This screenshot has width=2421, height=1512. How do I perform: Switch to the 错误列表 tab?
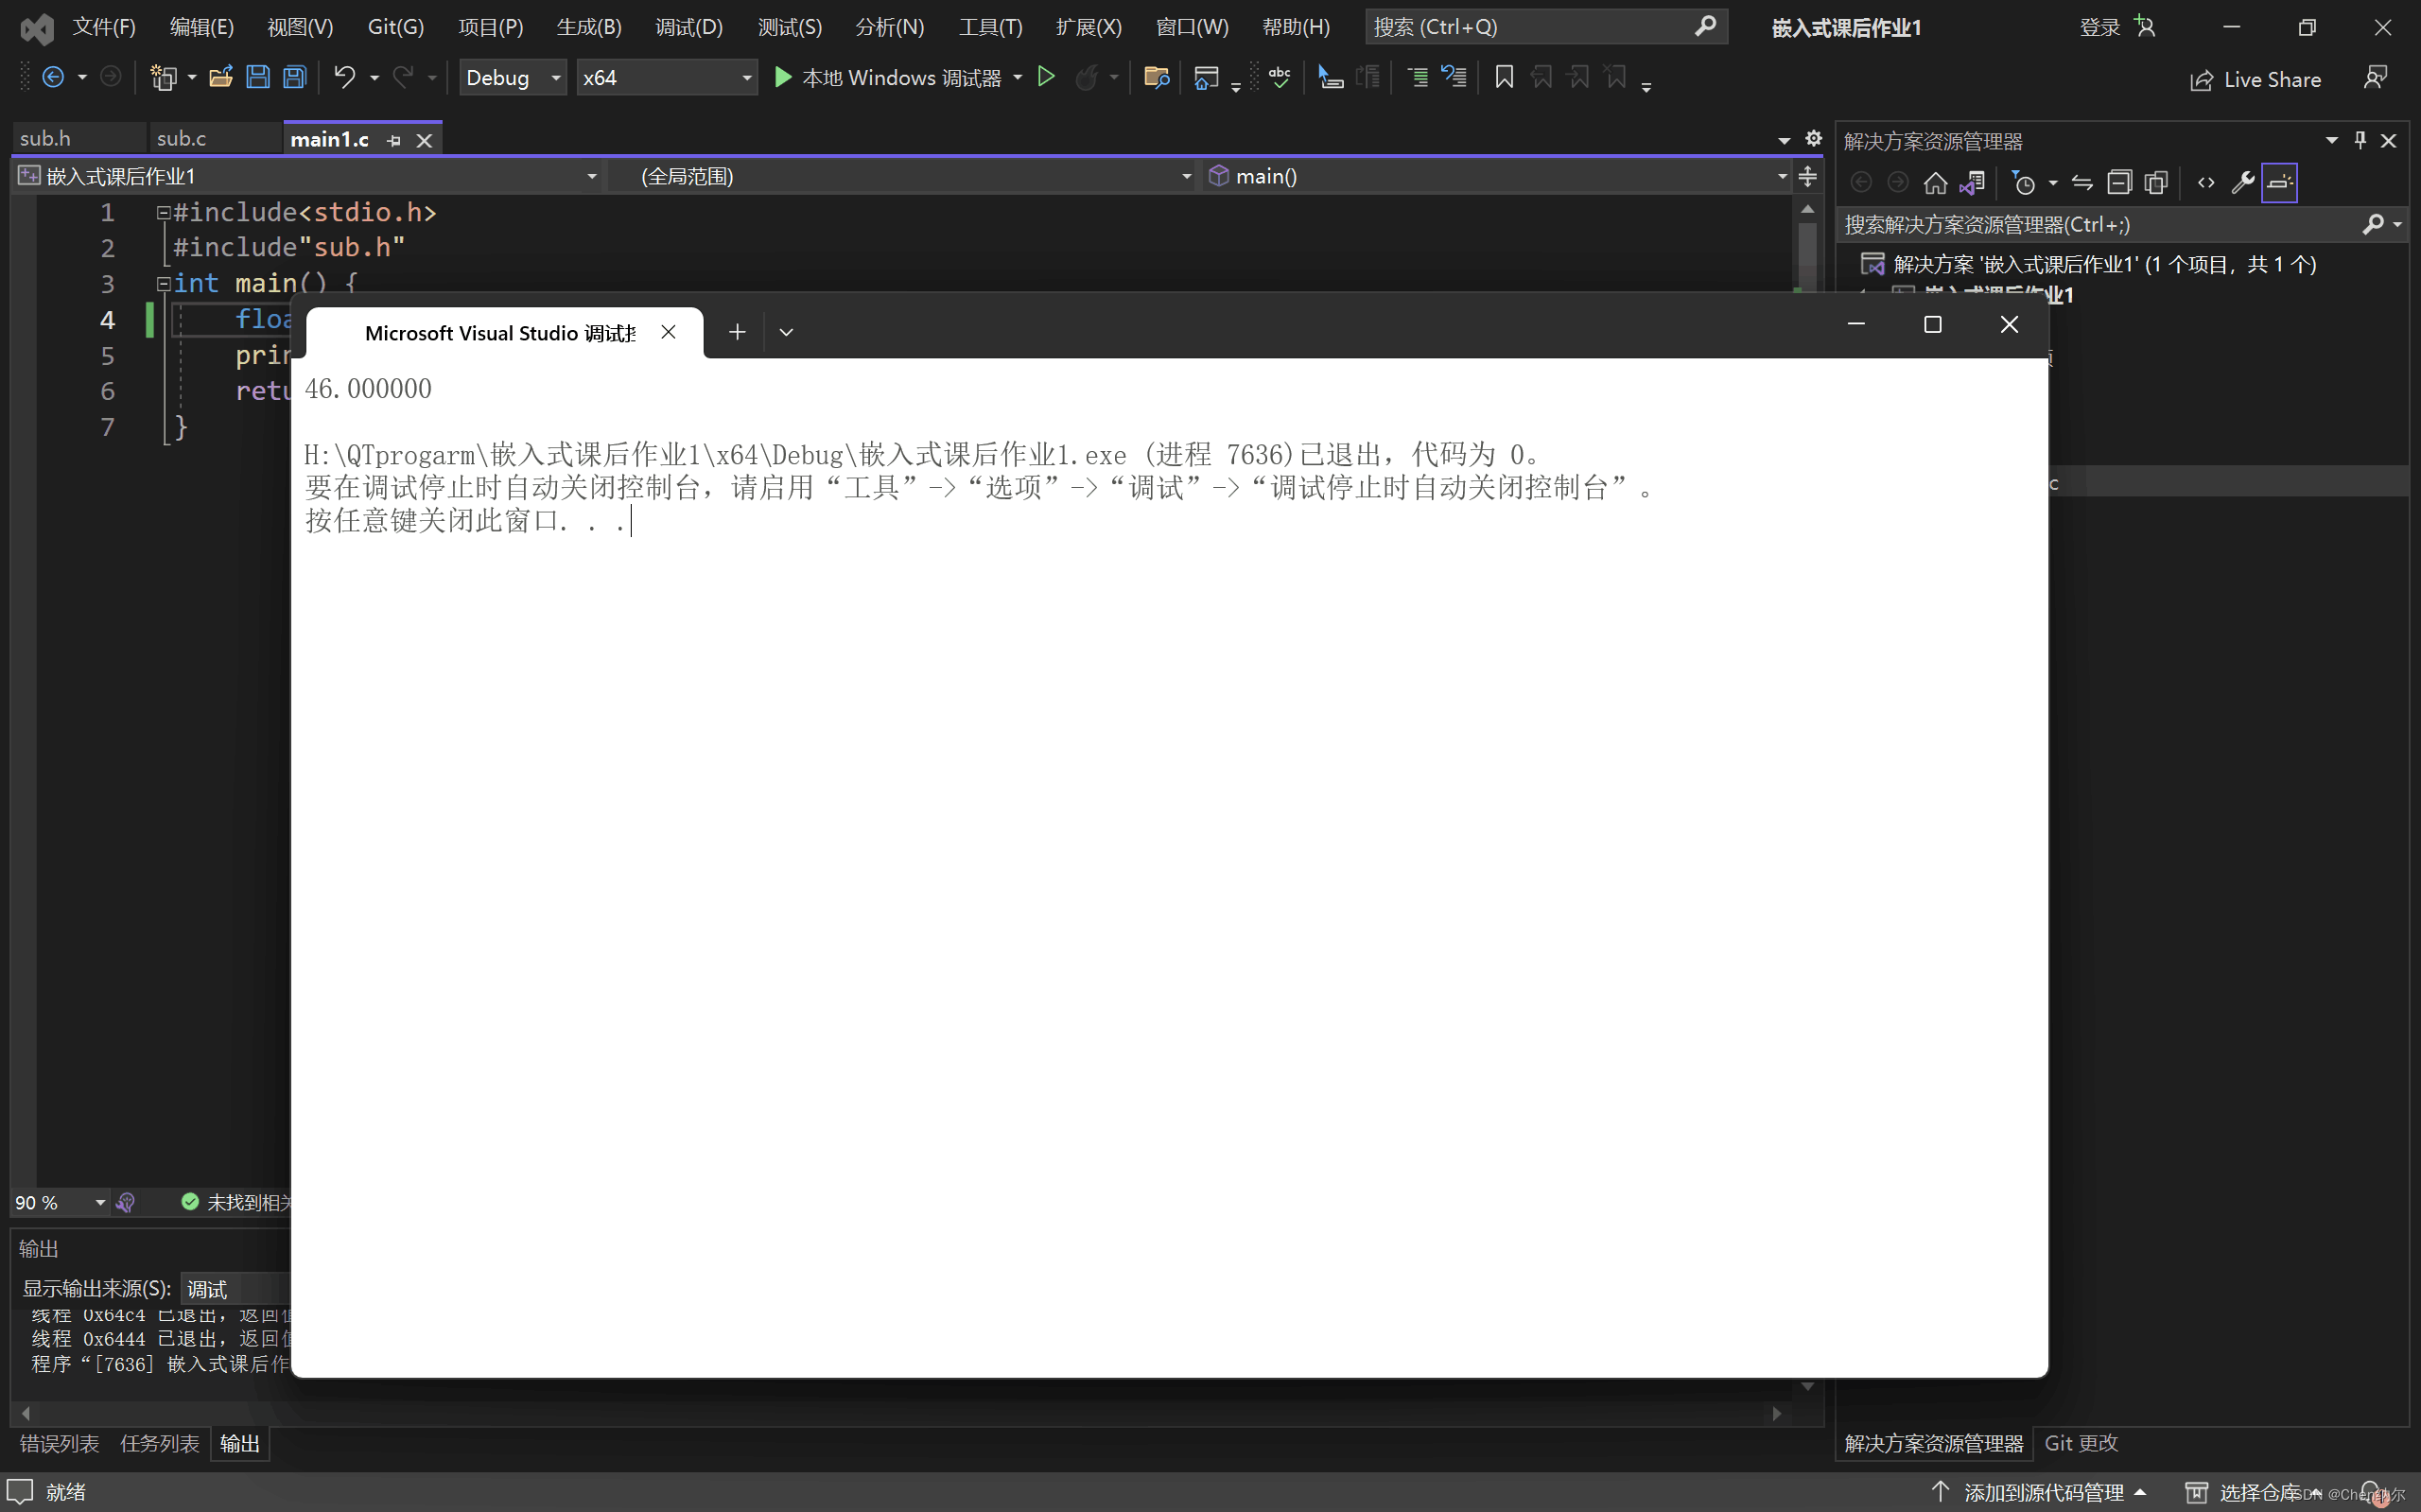60,1443
